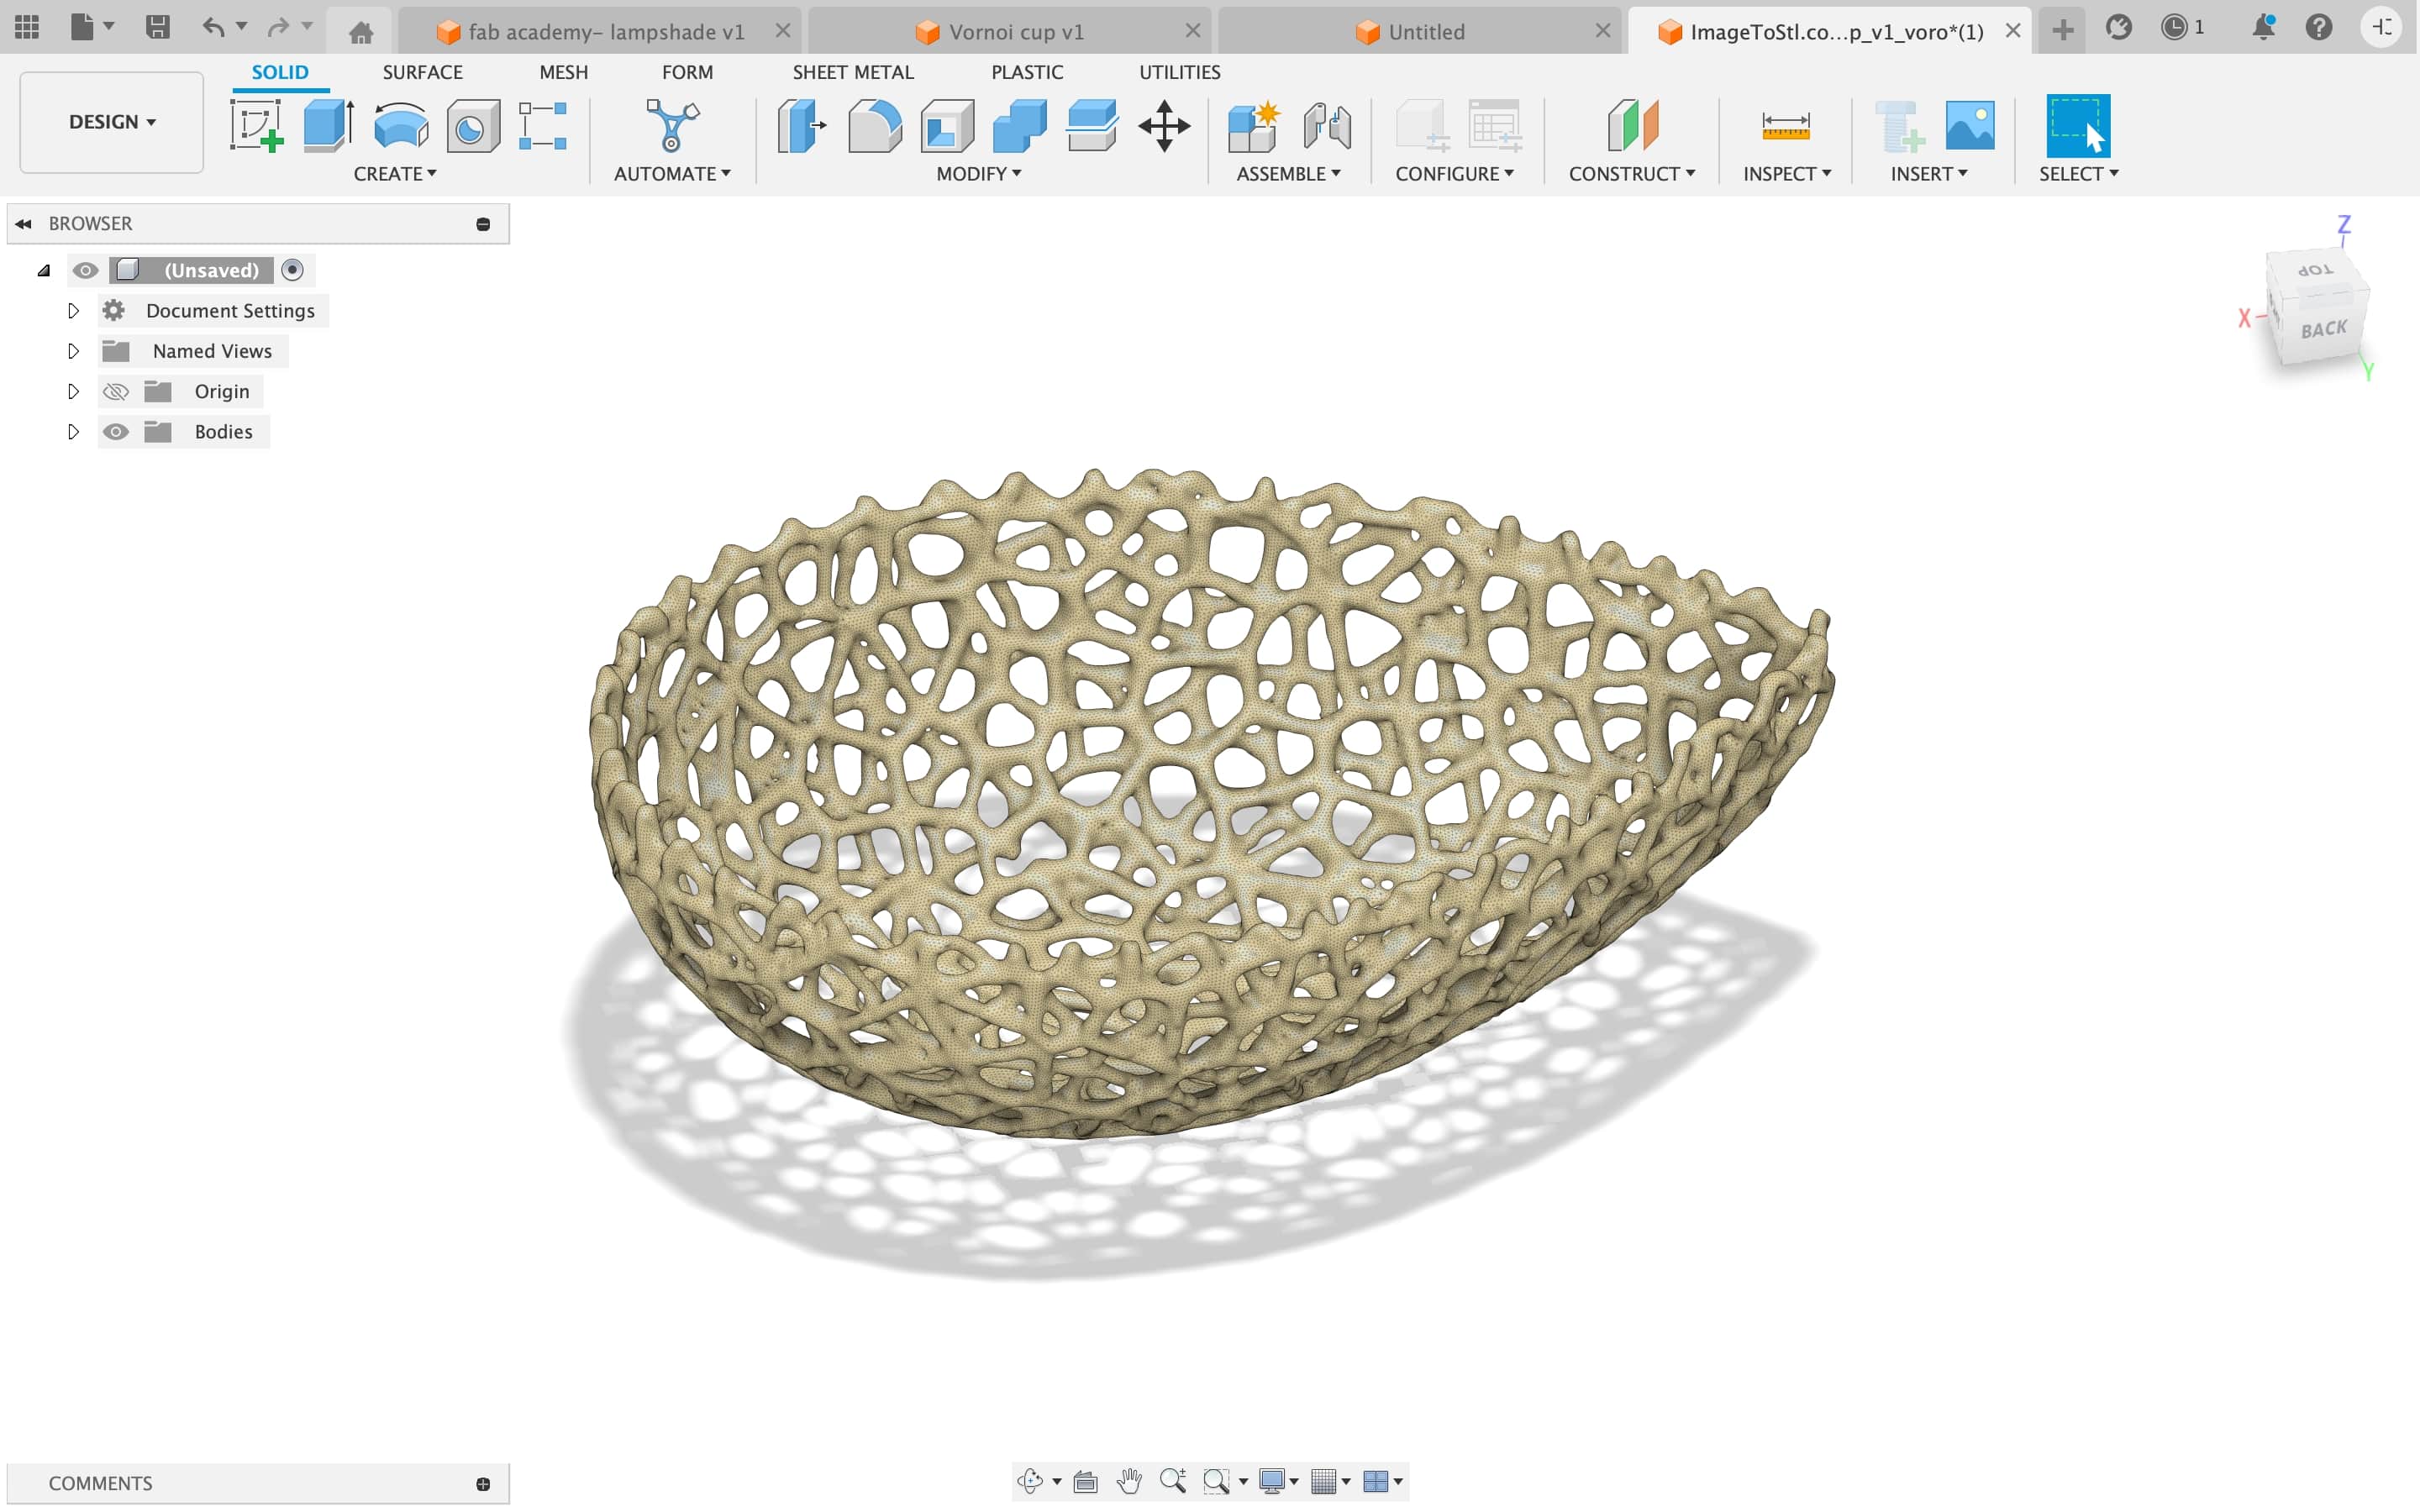Open the Vornoi cup v1 document tab
Viewport: 2420px width, 1512px height.
click(x=1014, y=32)
